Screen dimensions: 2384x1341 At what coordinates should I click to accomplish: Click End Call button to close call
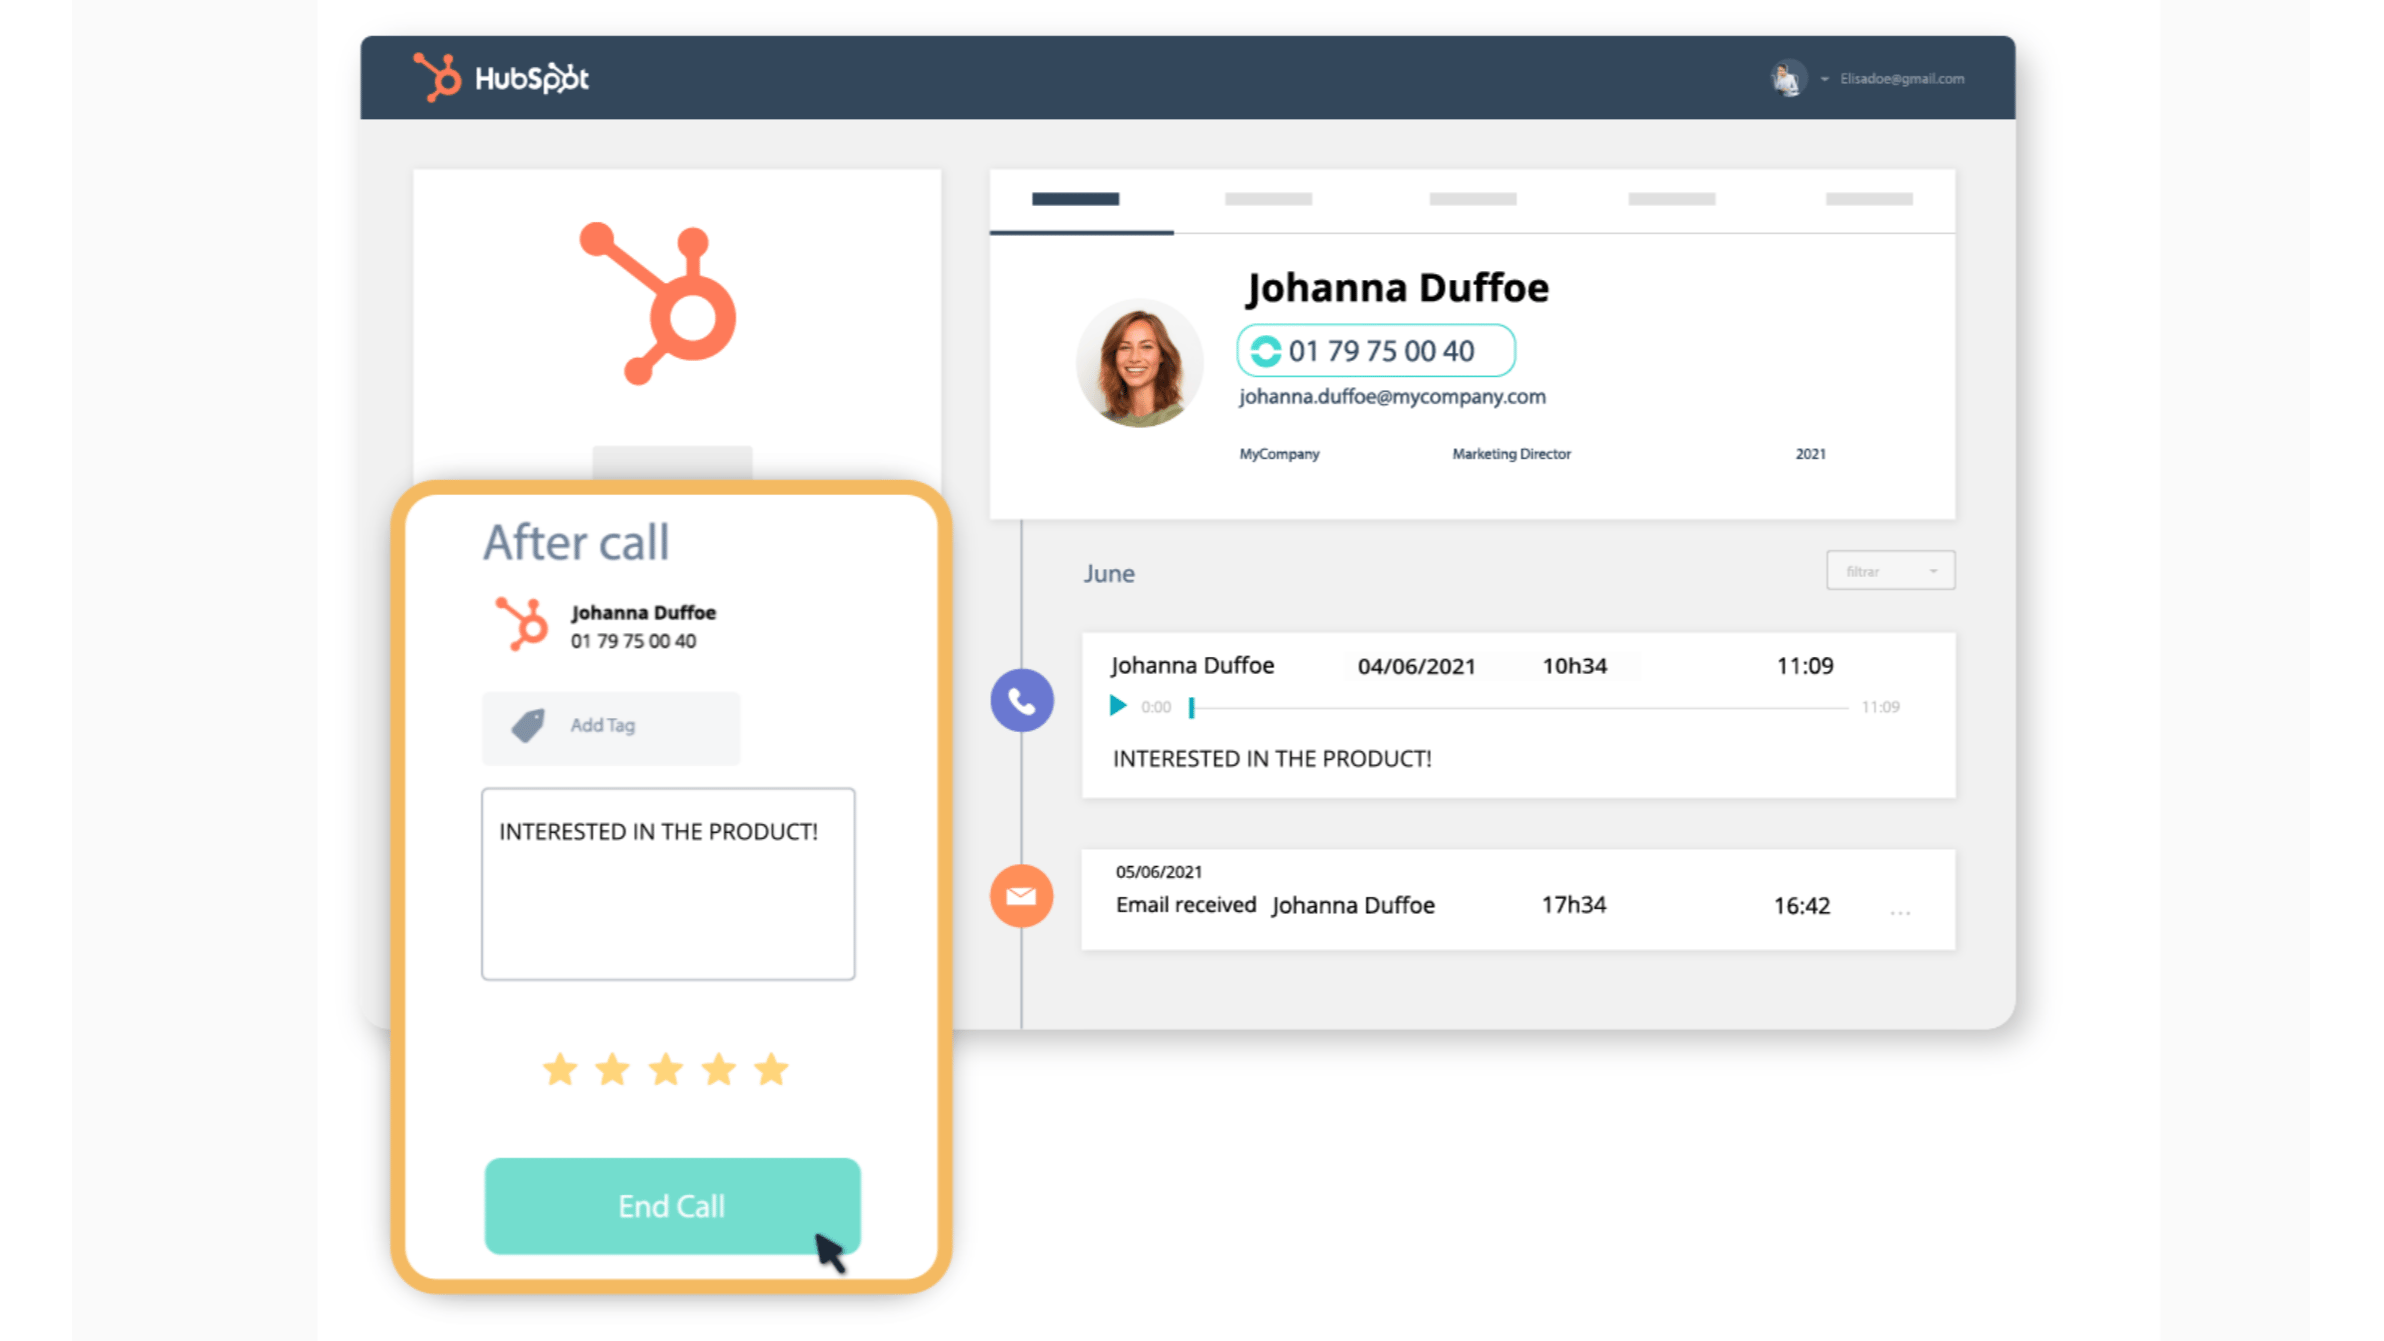673,1207
